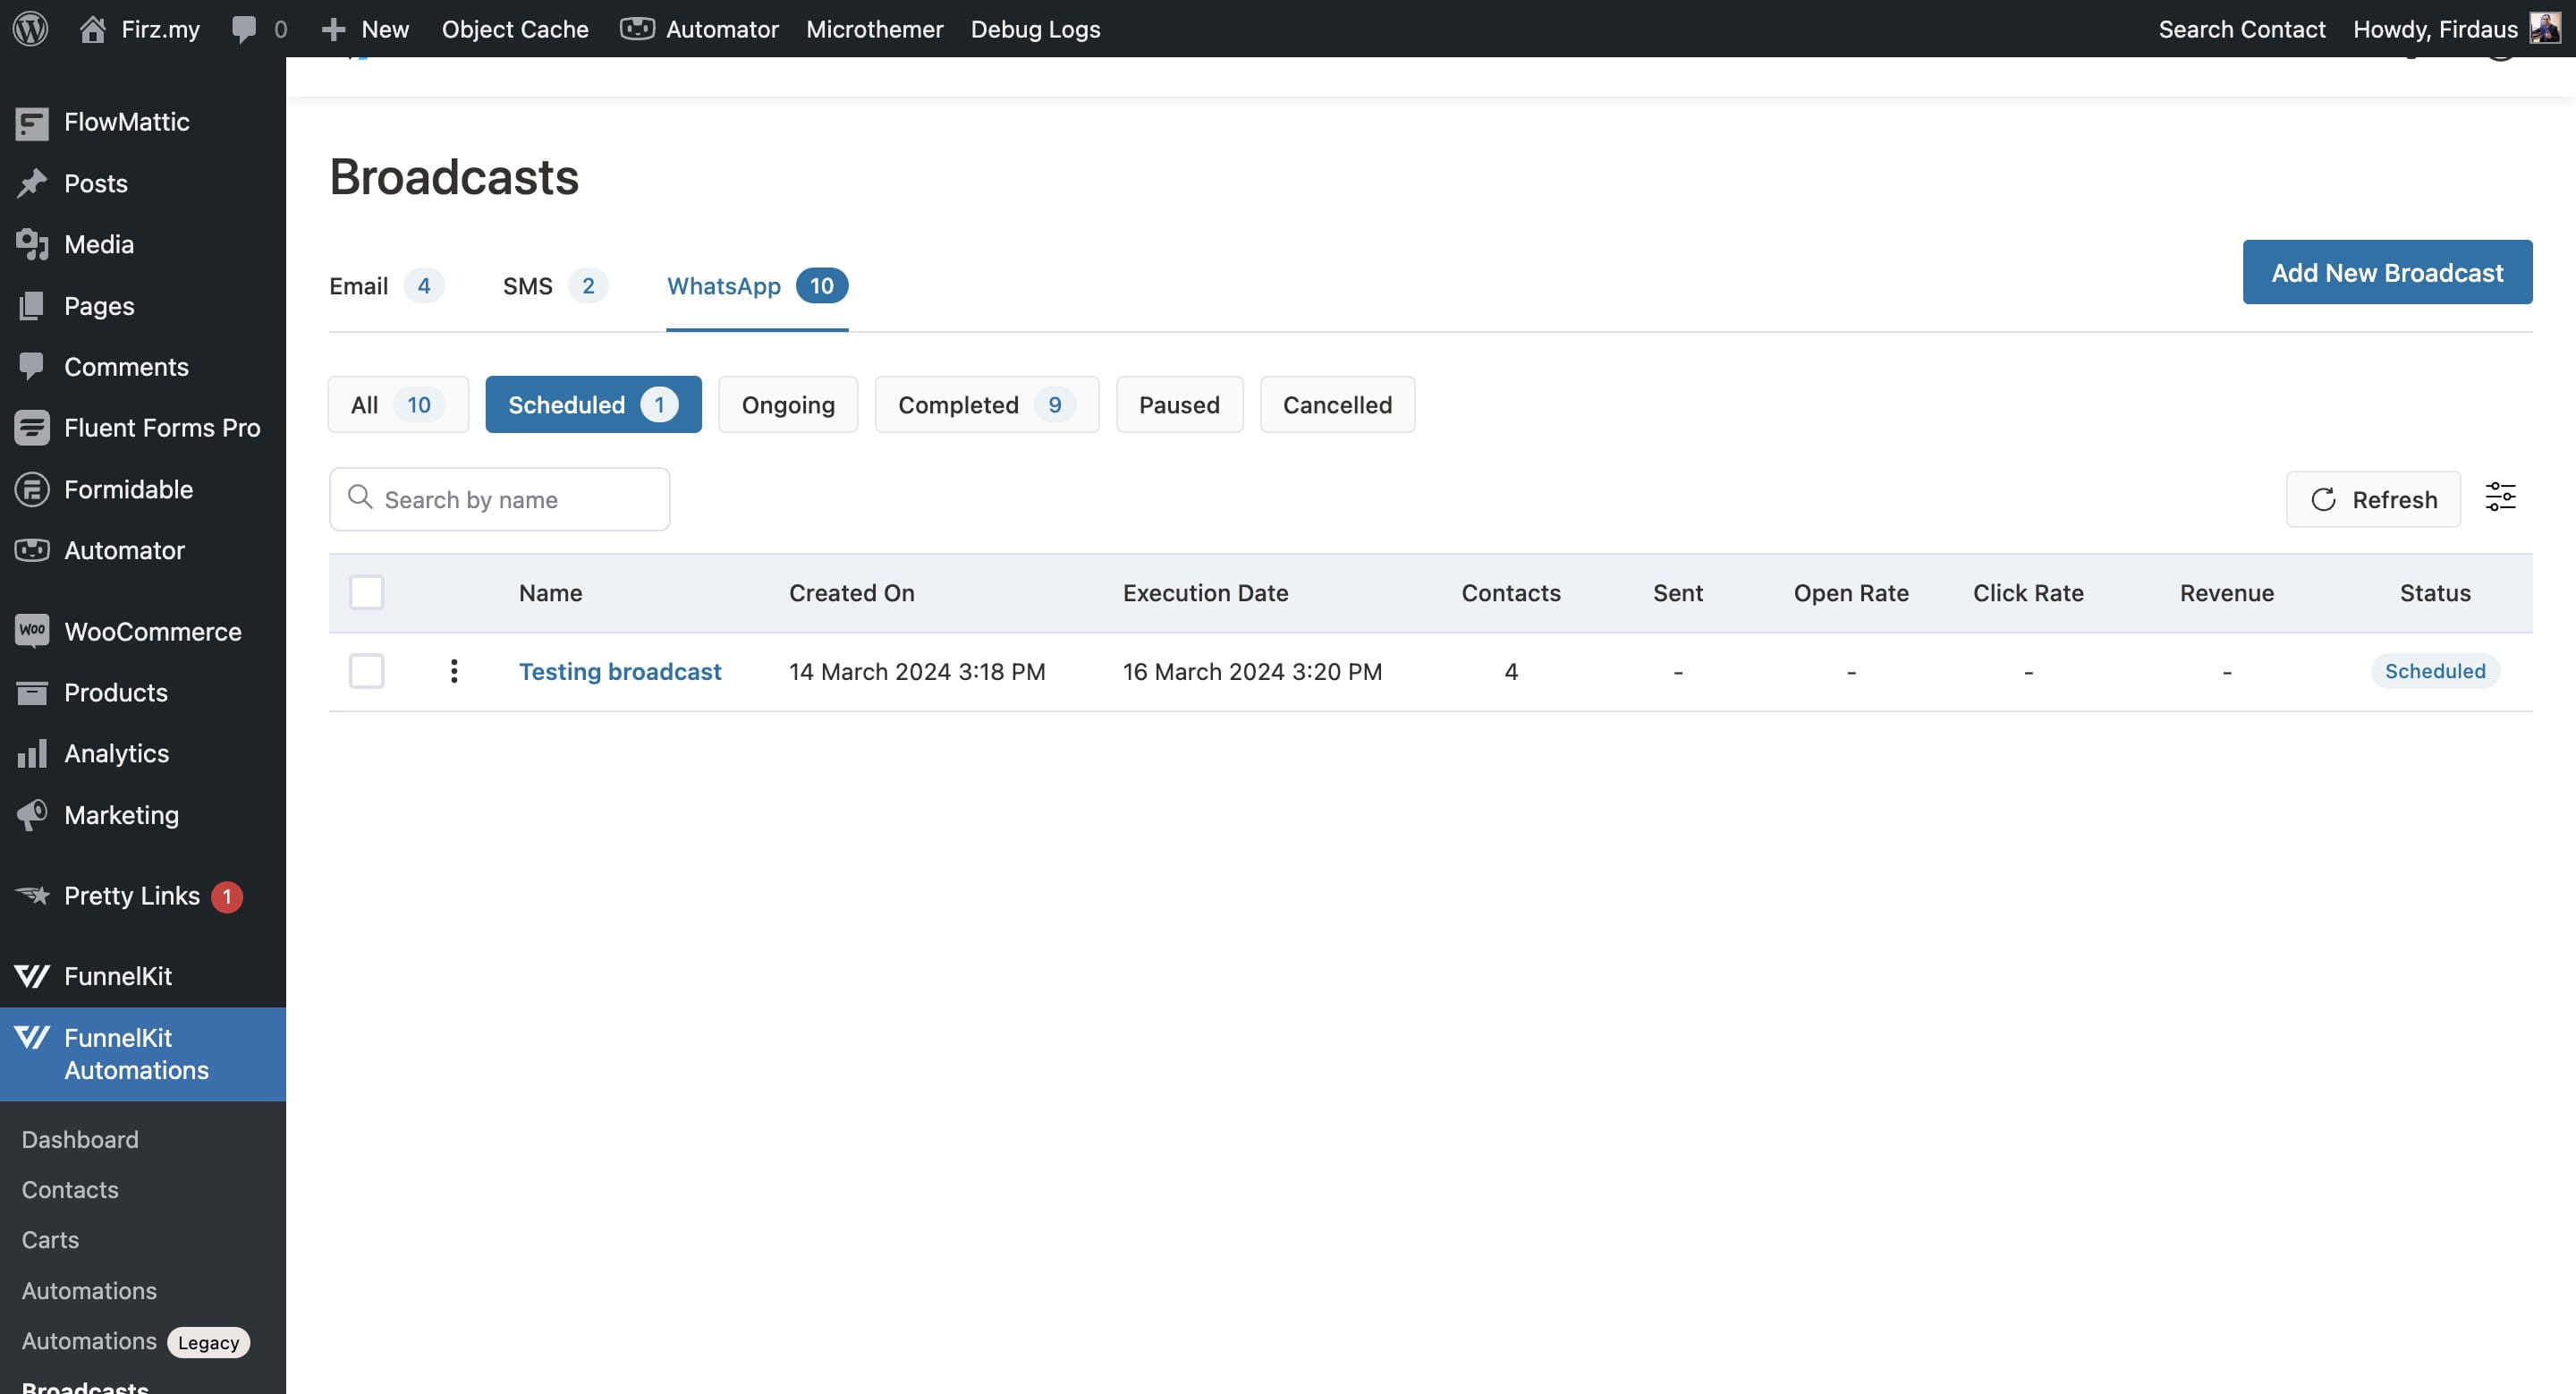The image size is (2576, 1394).
Task: Click the Fluent Forms Pro sidebar icon
Action: coord(32,428)
